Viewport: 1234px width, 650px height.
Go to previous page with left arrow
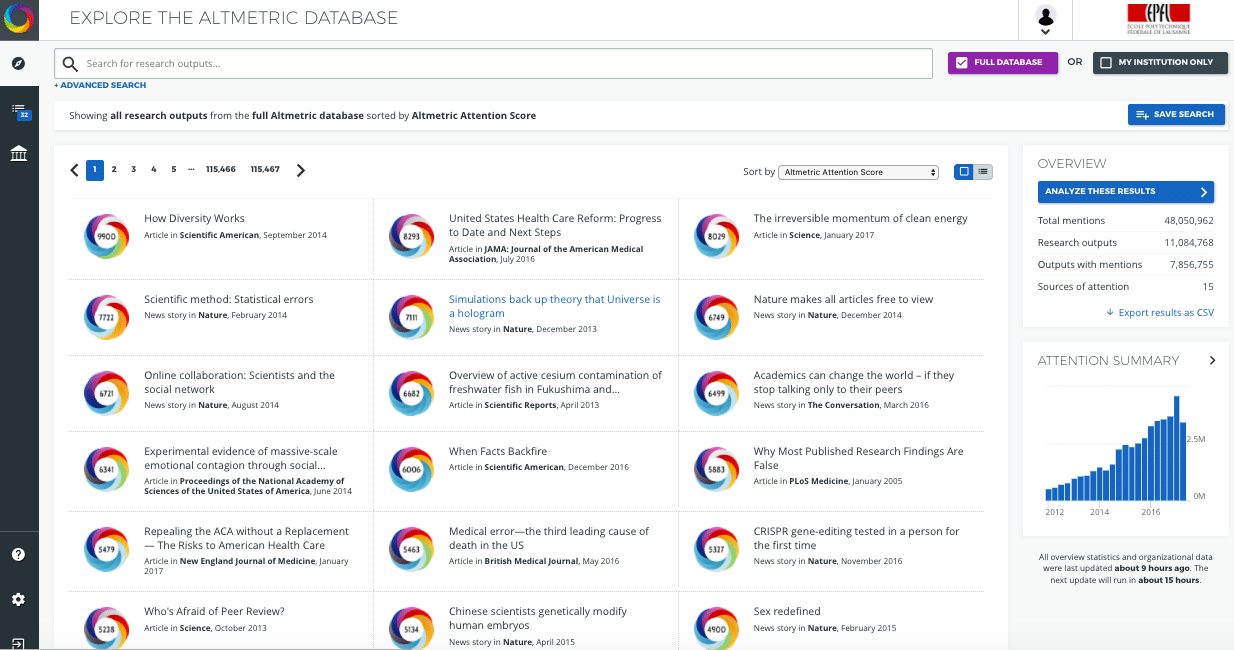[74, 170]
